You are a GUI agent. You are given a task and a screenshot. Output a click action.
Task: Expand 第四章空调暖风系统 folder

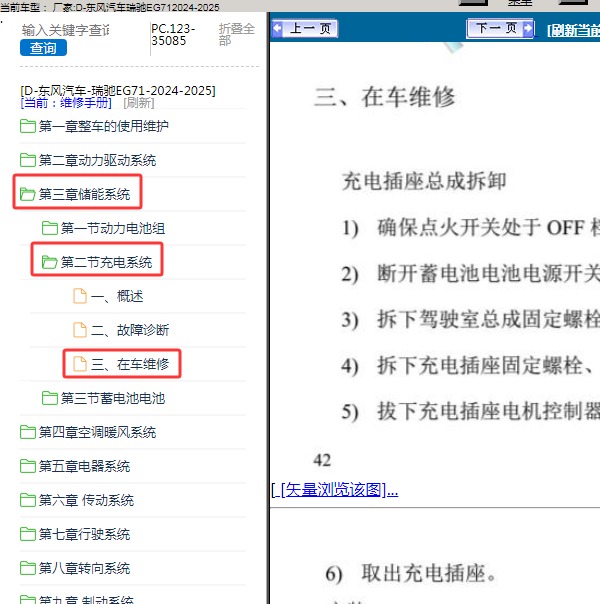(97, 432)
